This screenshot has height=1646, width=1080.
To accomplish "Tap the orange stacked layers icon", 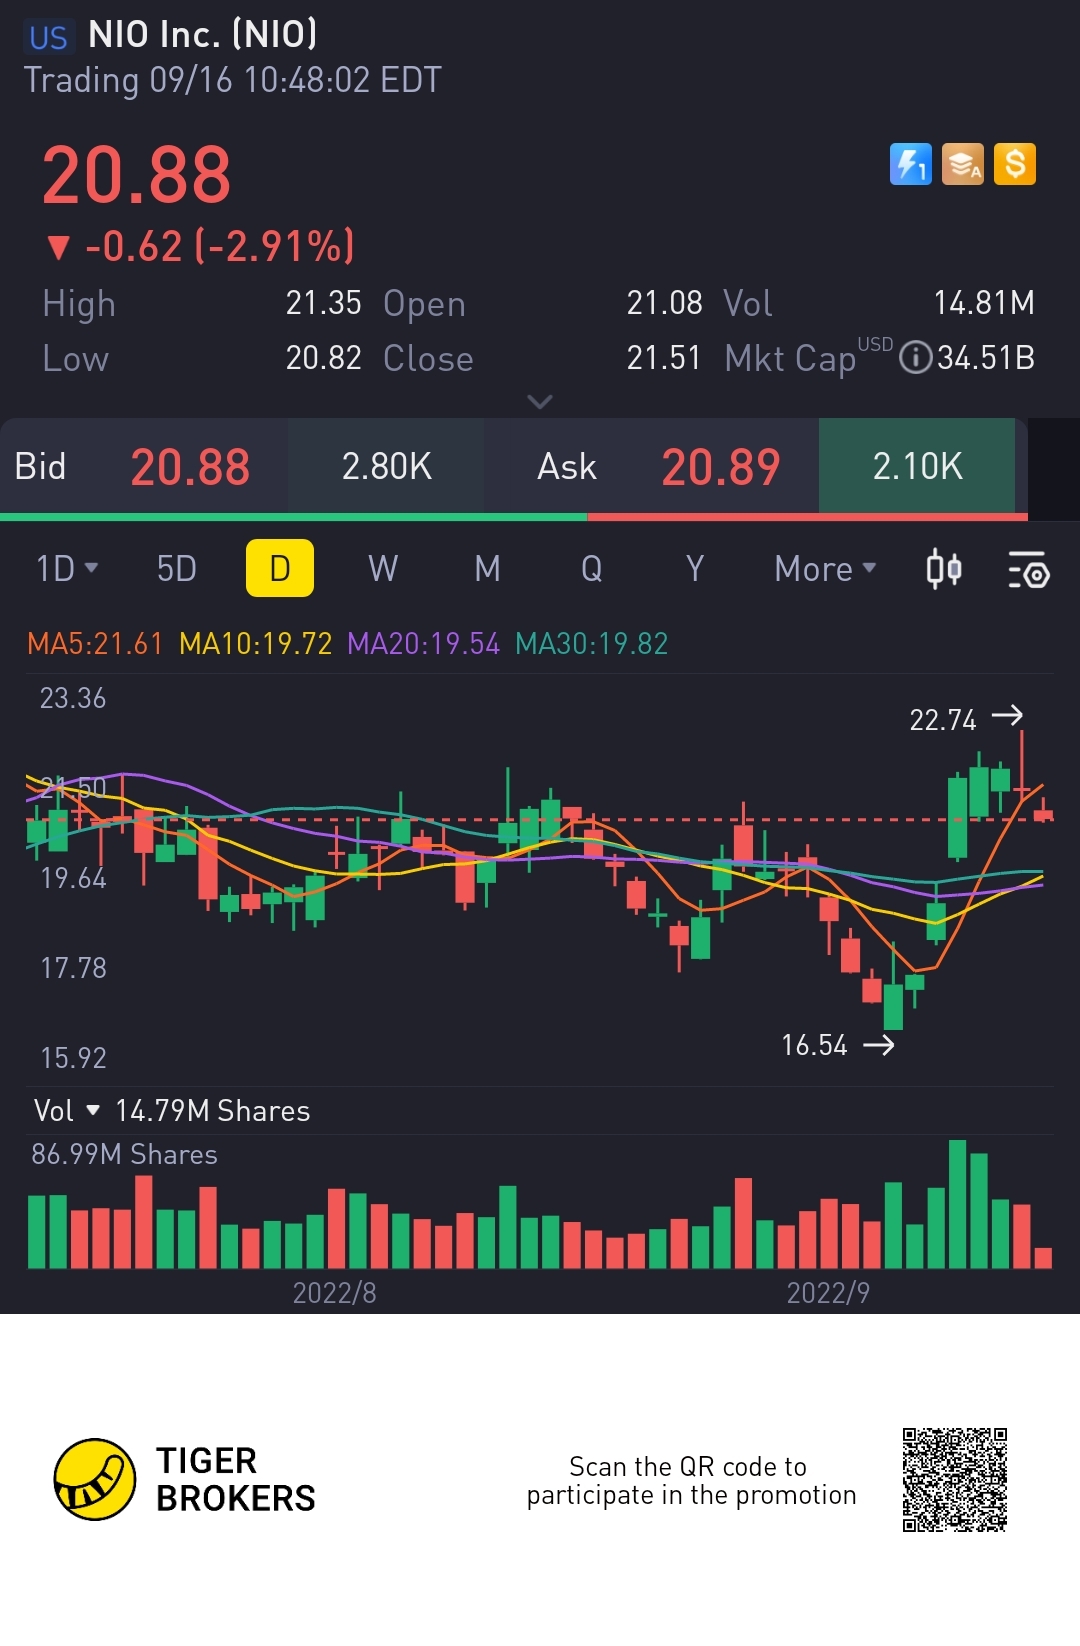I will tap(963, 165).
